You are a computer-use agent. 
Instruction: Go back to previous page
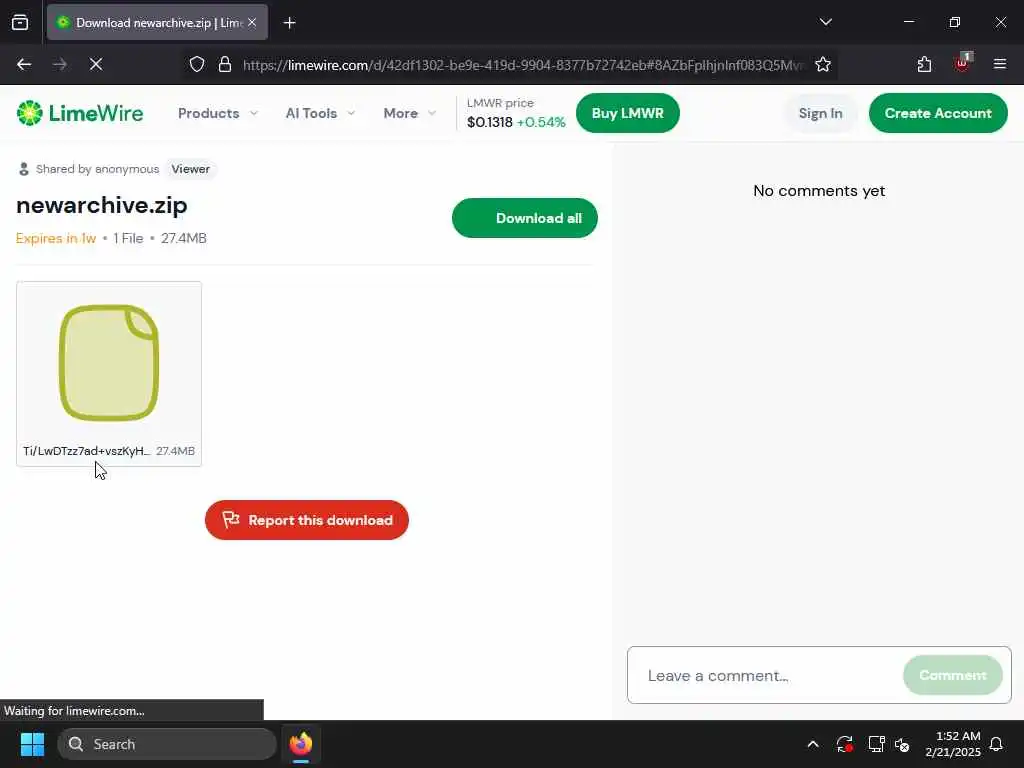[x=24, y=64]
